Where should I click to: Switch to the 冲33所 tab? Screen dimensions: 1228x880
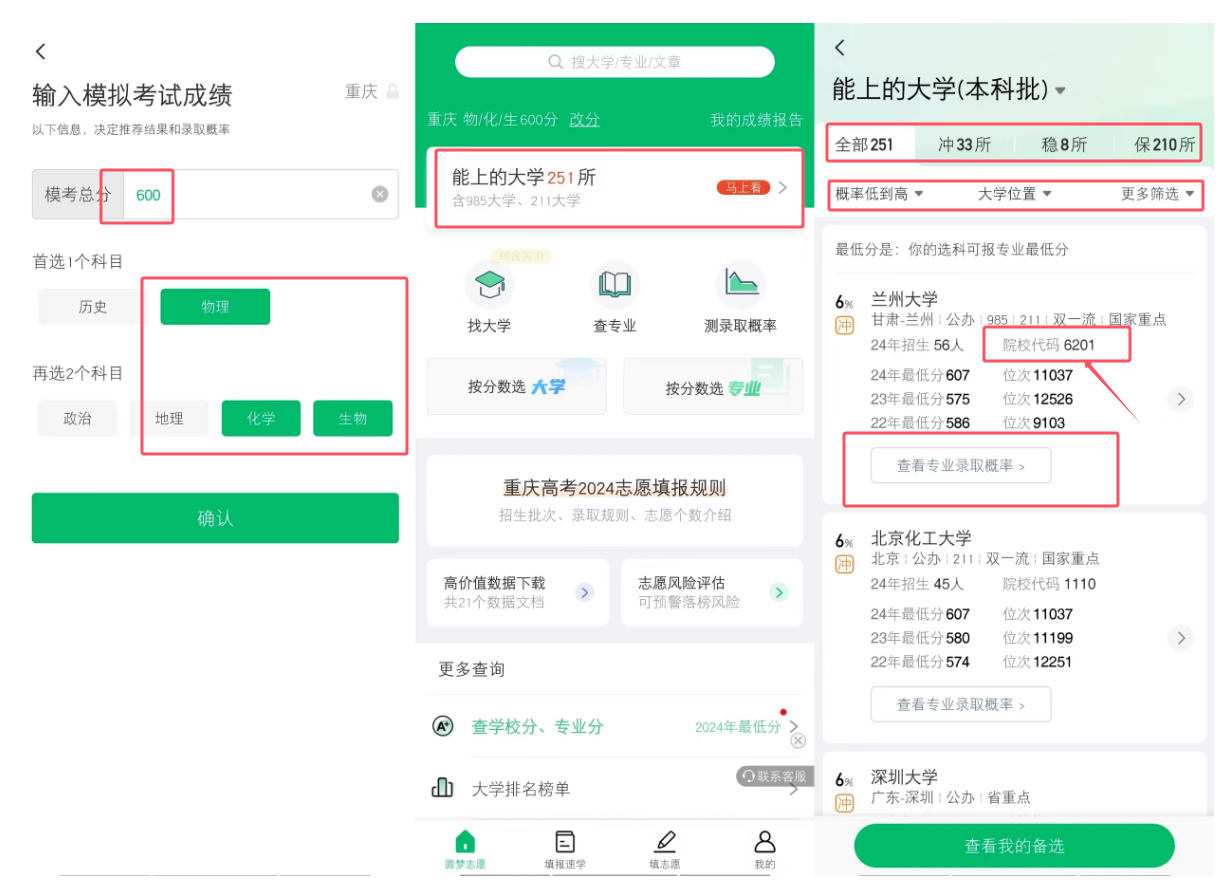tap(964, 145)
